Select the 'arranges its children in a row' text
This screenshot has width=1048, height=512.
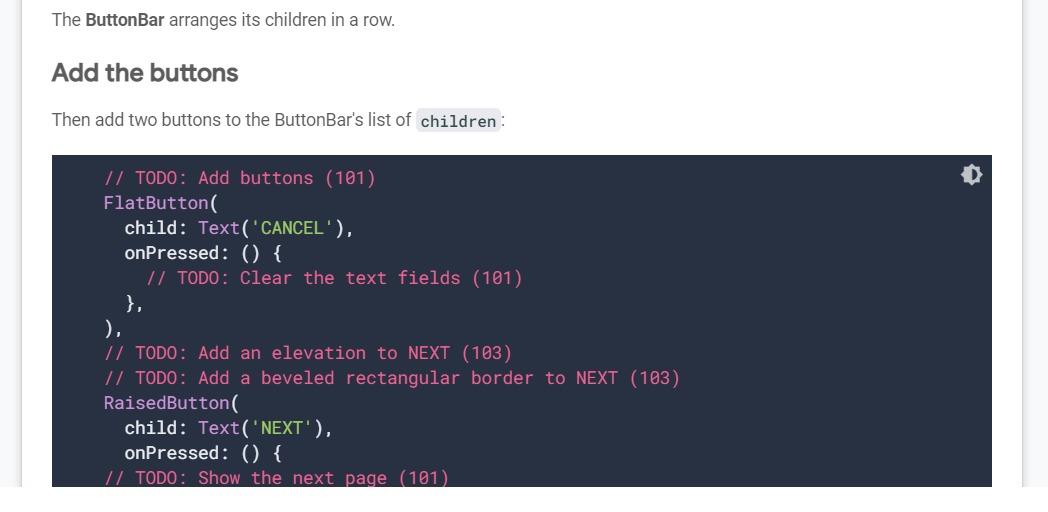click(x=281, y=20)
